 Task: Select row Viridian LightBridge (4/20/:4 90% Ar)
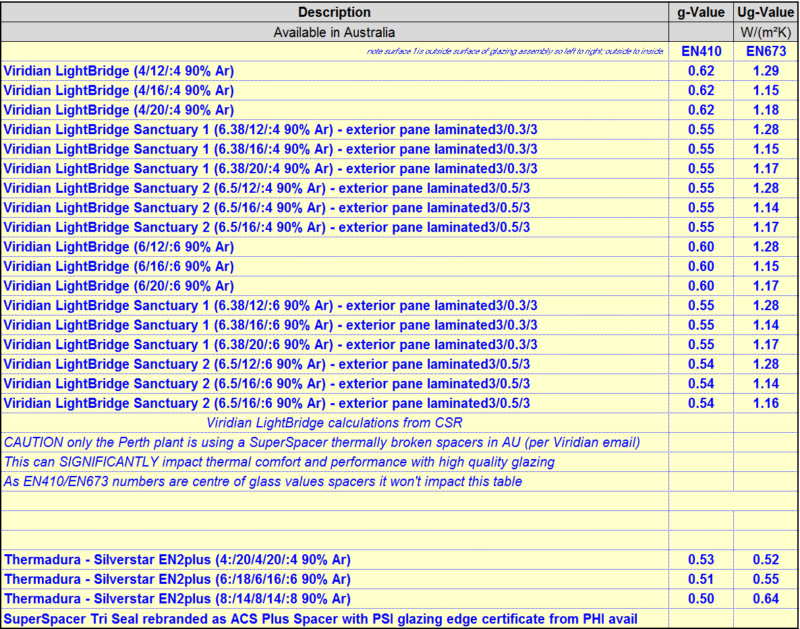pyautogui.click(x=399, y=110)
